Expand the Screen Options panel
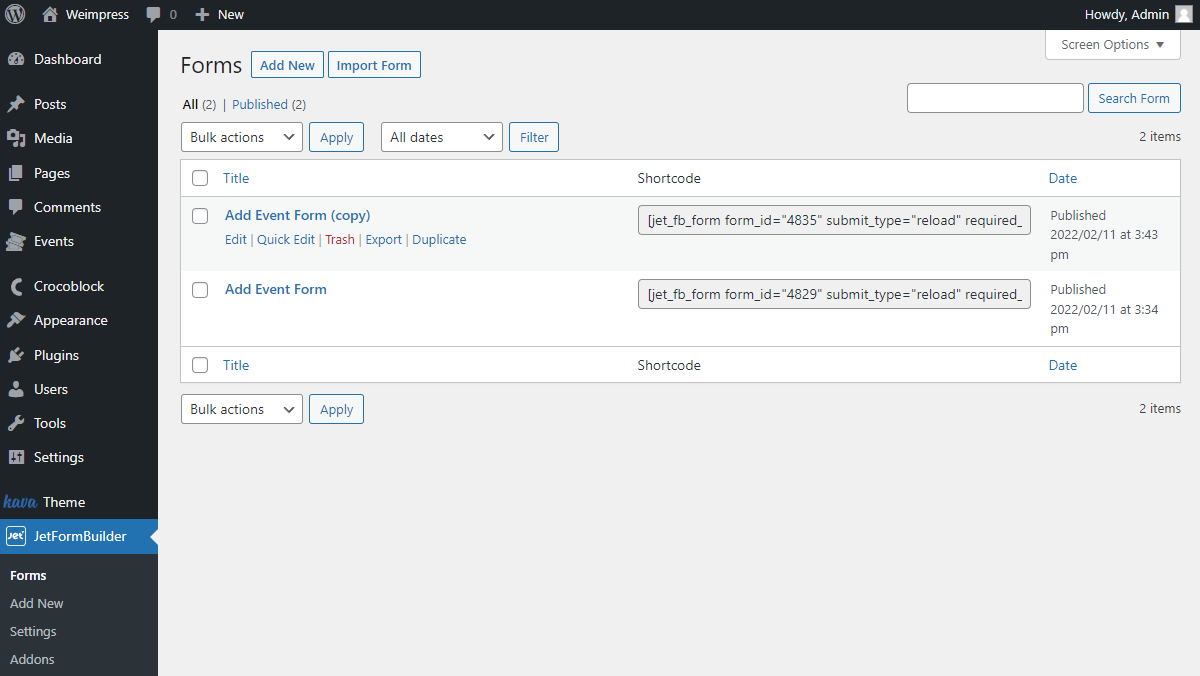Screen dimensions: 1200x676 1112,44
